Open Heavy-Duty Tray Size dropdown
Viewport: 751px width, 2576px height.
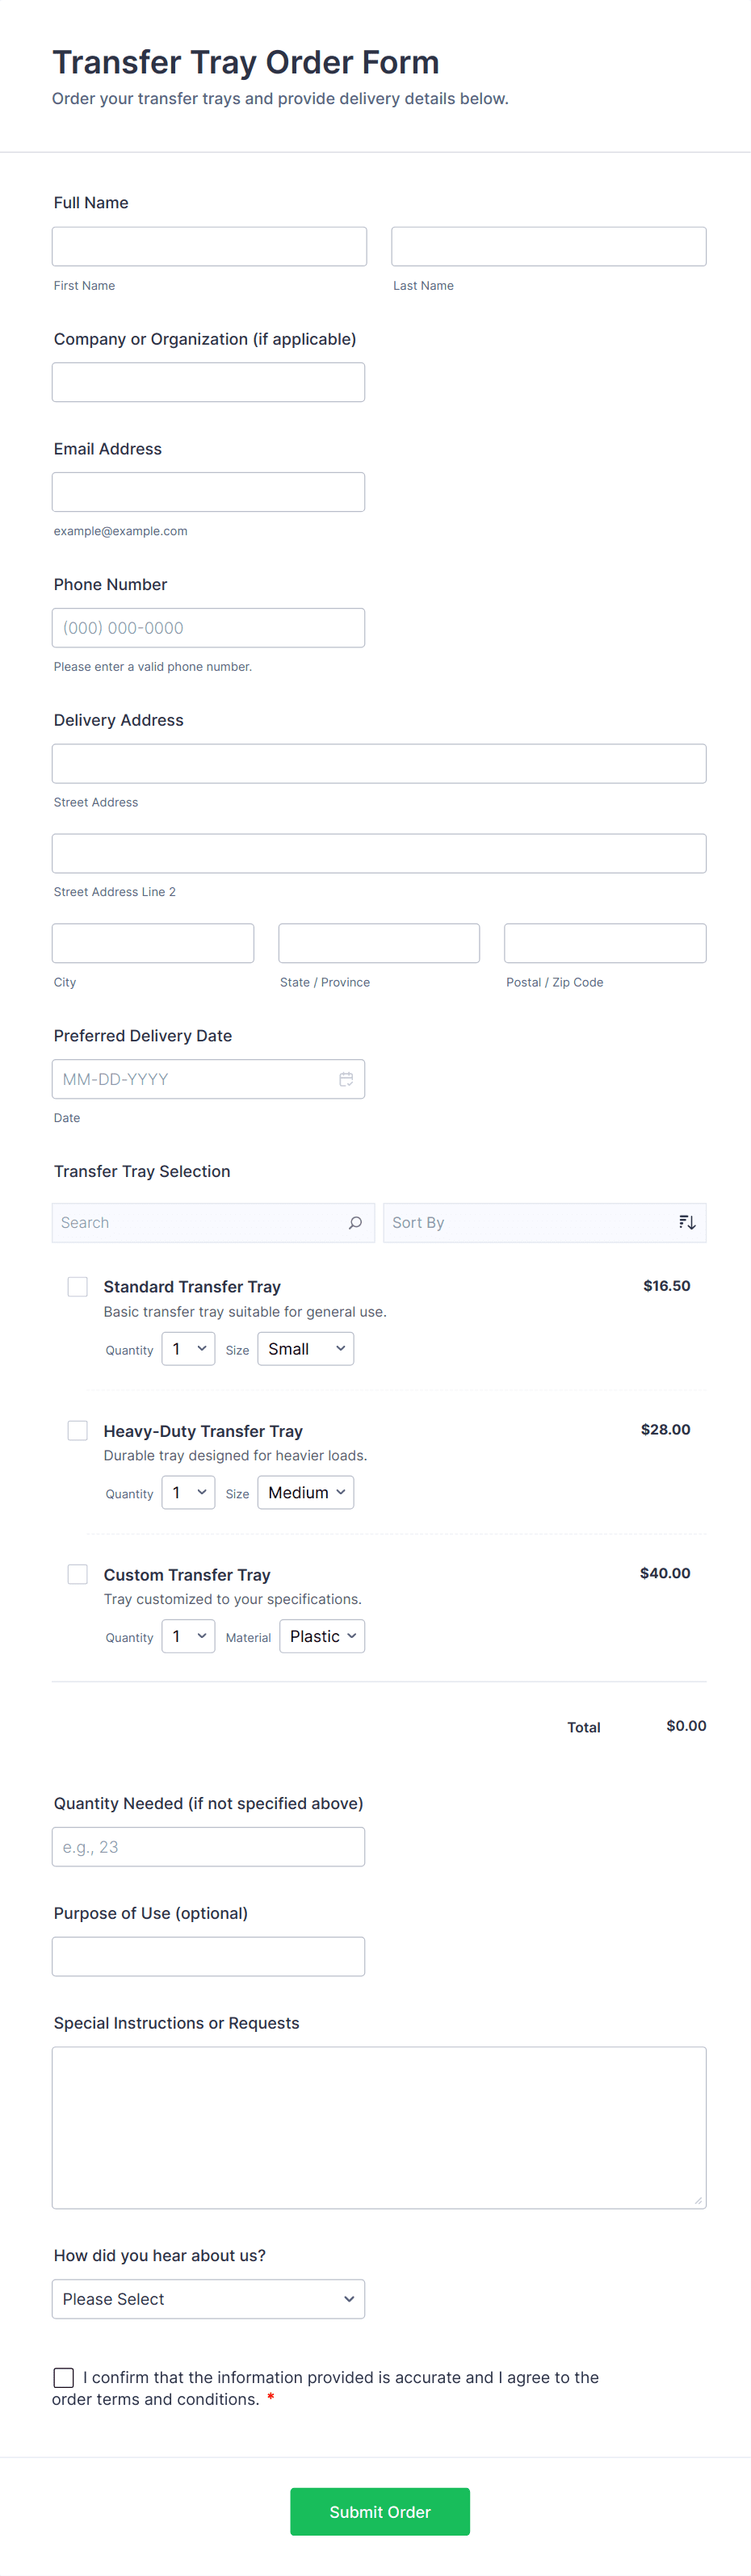[305, 1492]
